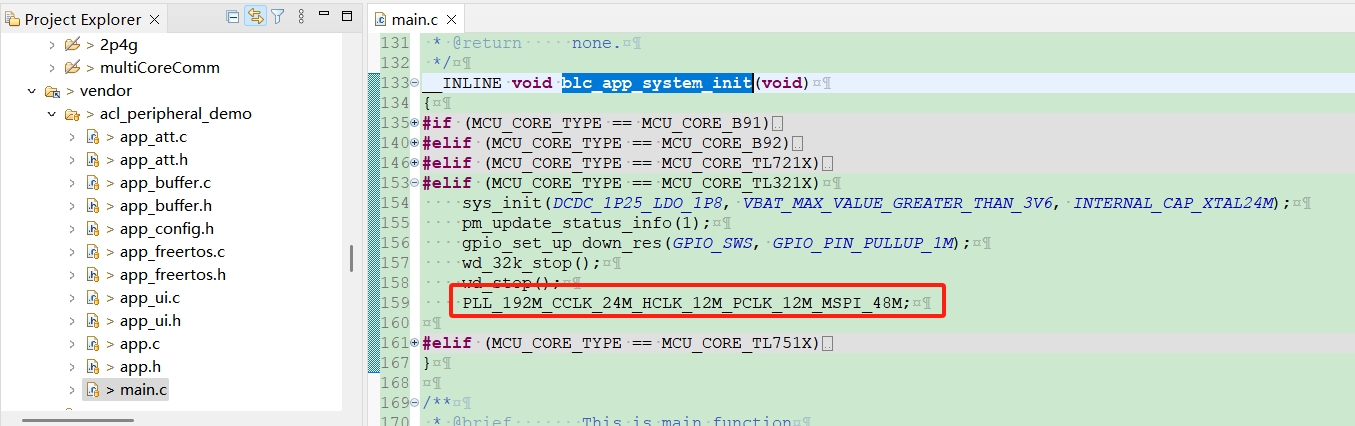Image resolution: width=1355 pixels, height=426 pixels.
Task: Expand the app_att.c tree node
Action: (x=72, y=137)
